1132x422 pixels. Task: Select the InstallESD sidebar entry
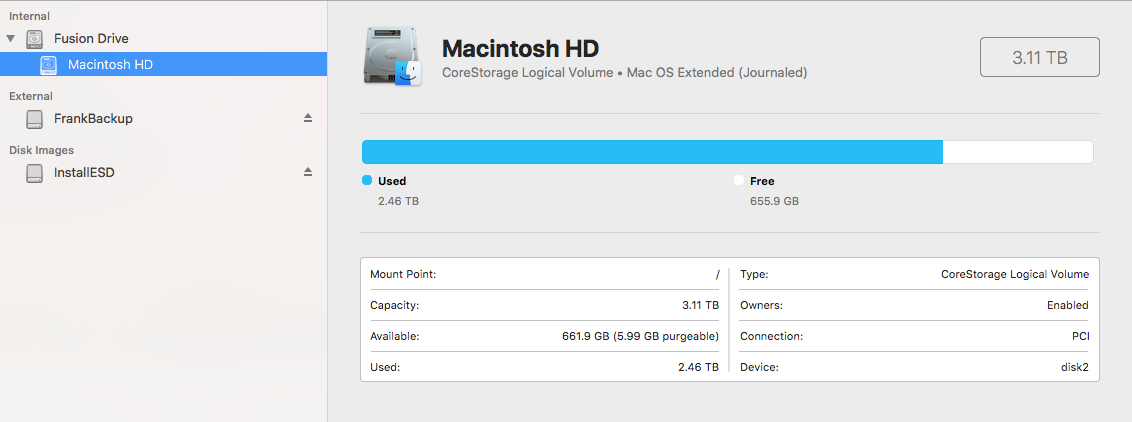click(84, 173)
